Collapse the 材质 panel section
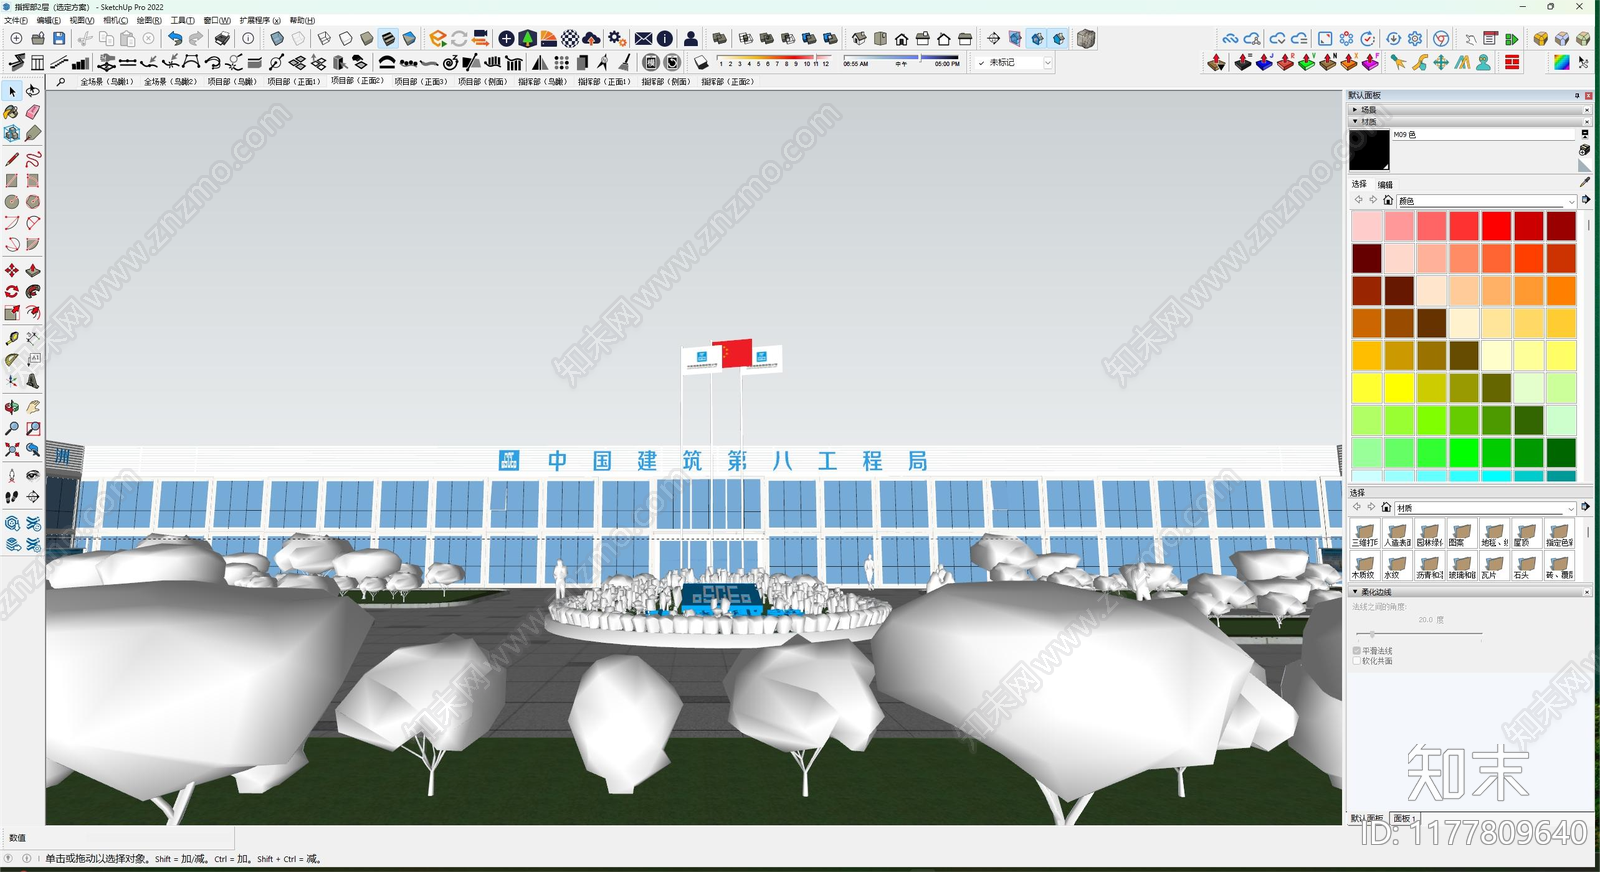 pos(1355,121)
